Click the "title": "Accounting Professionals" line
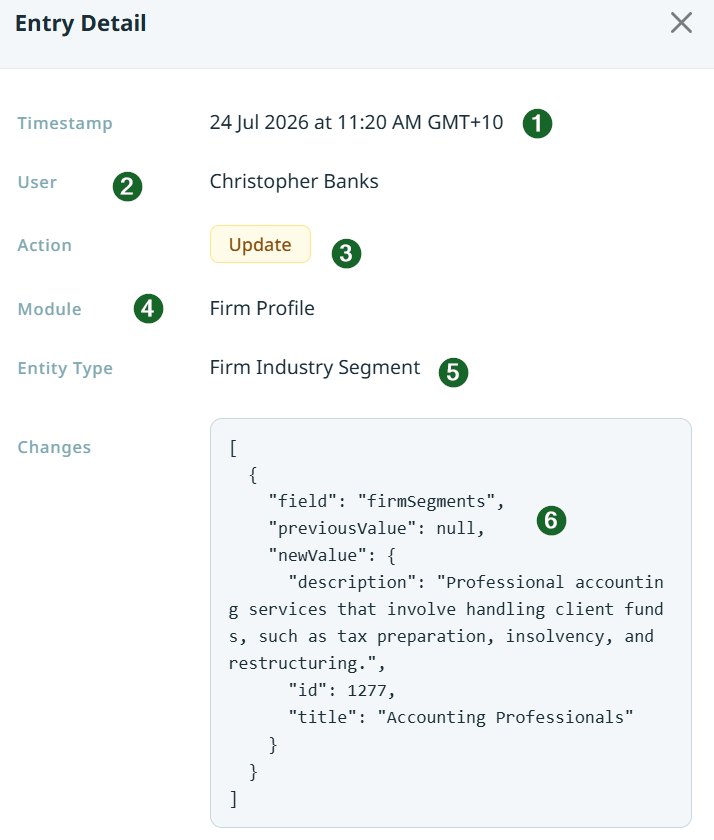714x840 pixels. pyautogui.click(x=461, y=717)
